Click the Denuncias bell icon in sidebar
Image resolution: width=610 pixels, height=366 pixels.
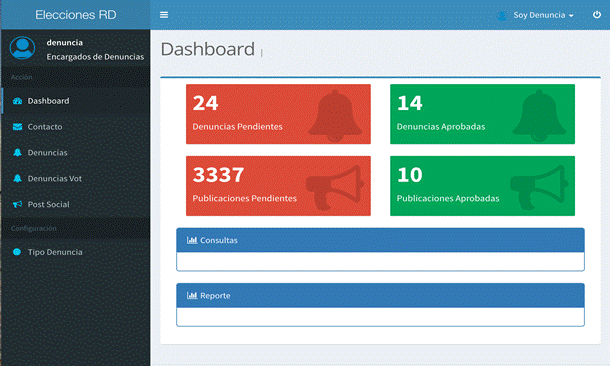(18, 152)
